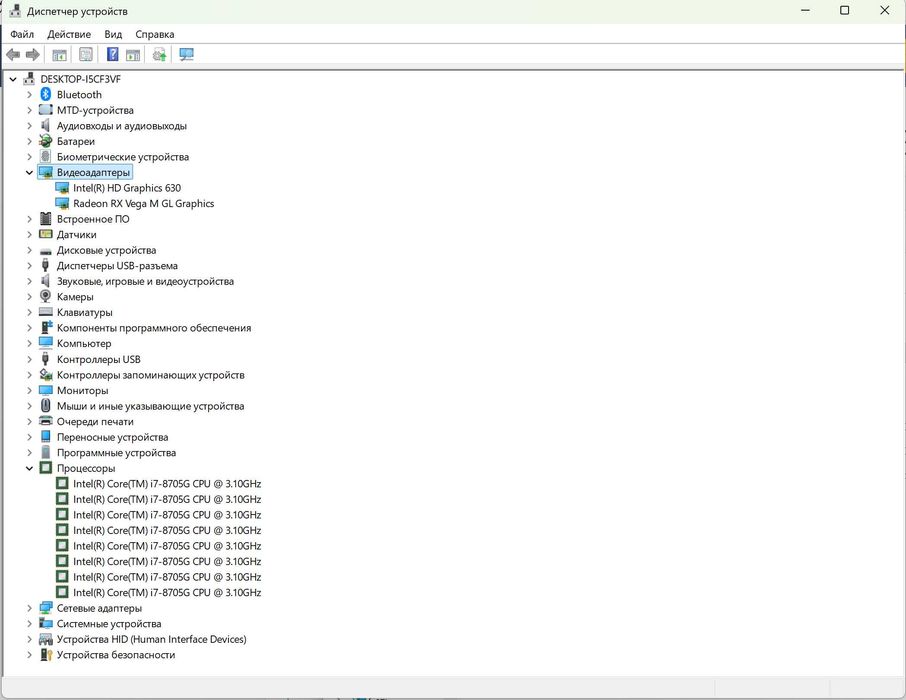Click the Компоненты программного обеспечения icon
This screenshot has height=700, width=906.
tap(46, 327)
